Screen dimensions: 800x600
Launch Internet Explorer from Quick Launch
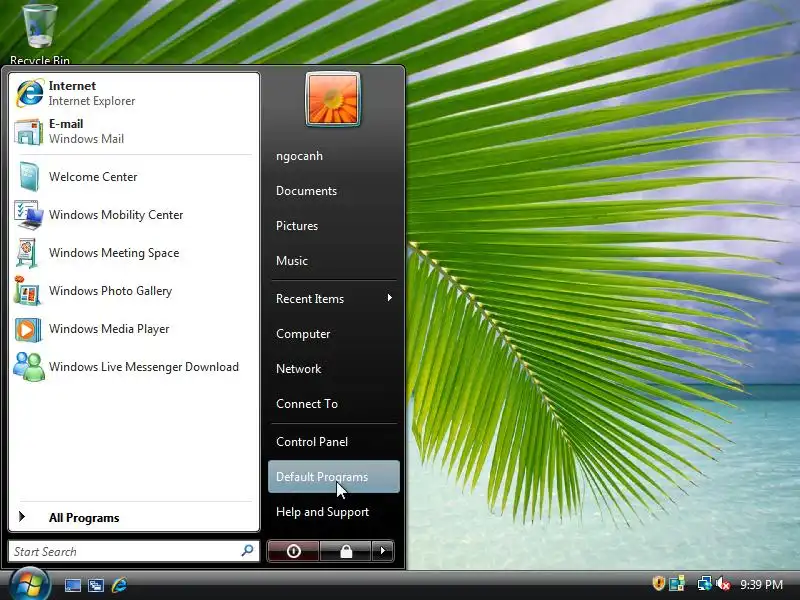click(x=119, y=585)
